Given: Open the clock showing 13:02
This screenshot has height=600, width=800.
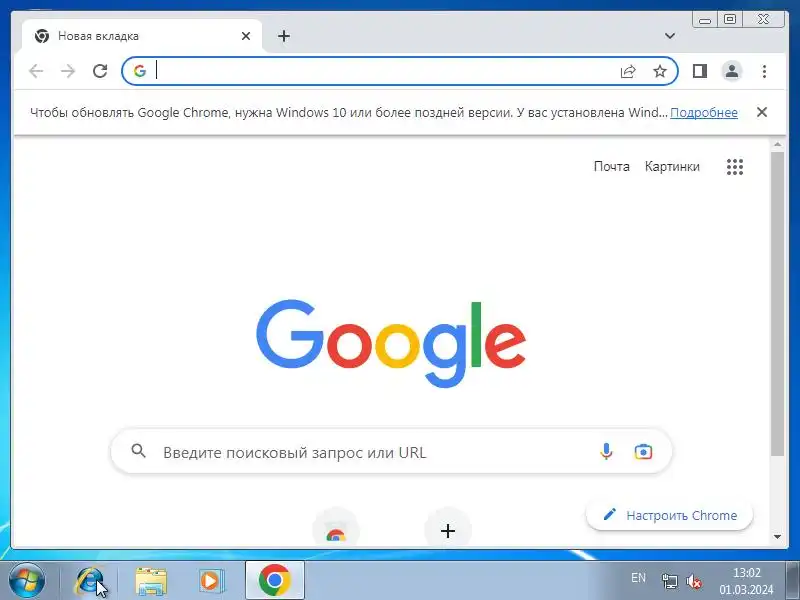Looking at the screenshot, I should click(746, 581).
